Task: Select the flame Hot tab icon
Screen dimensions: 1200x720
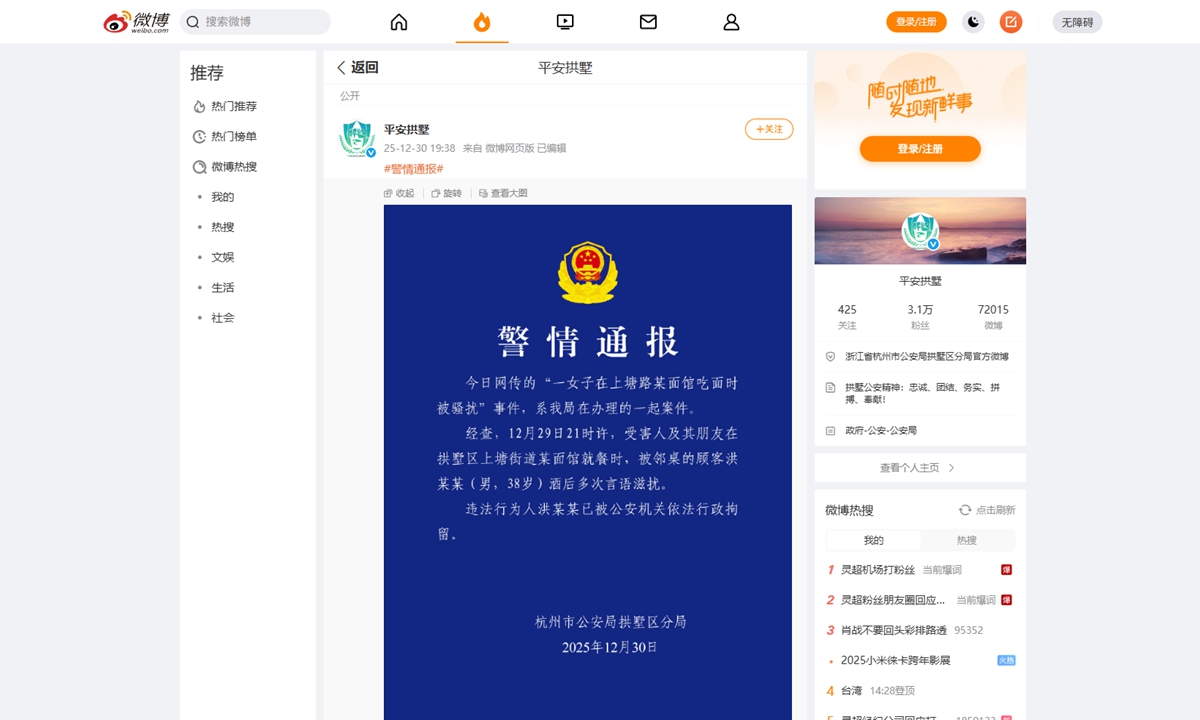Action: pyautogui.click(x=482, y=21)
